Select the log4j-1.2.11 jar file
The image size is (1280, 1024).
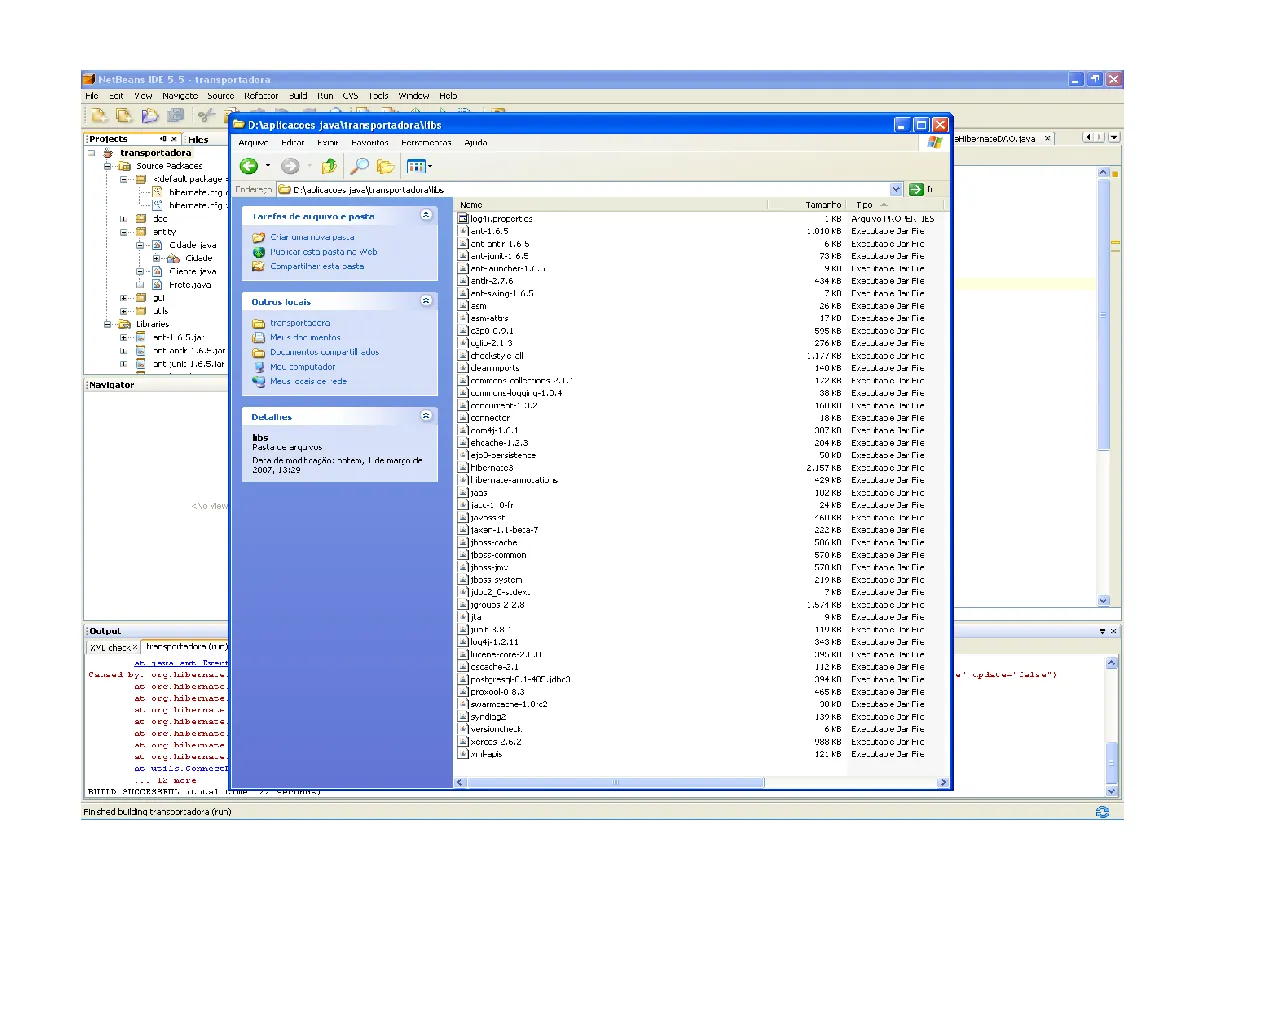click(489, 642)
